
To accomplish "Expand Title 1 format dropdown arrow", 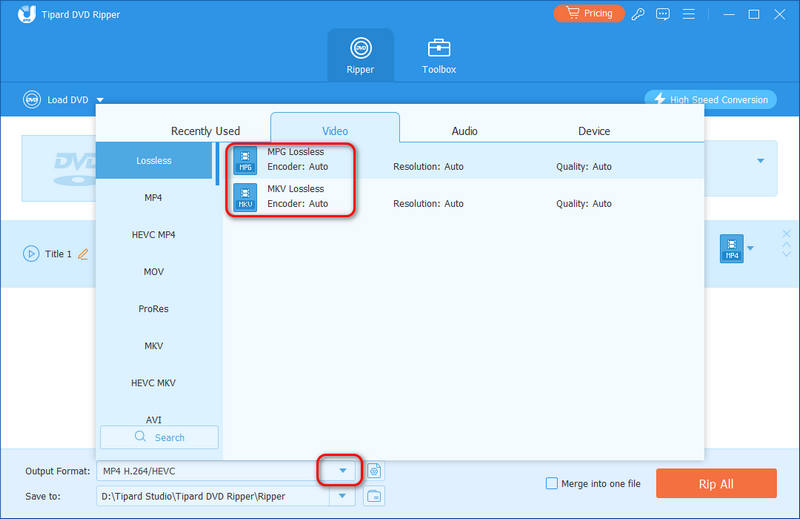I will click(x=751, y=248).
